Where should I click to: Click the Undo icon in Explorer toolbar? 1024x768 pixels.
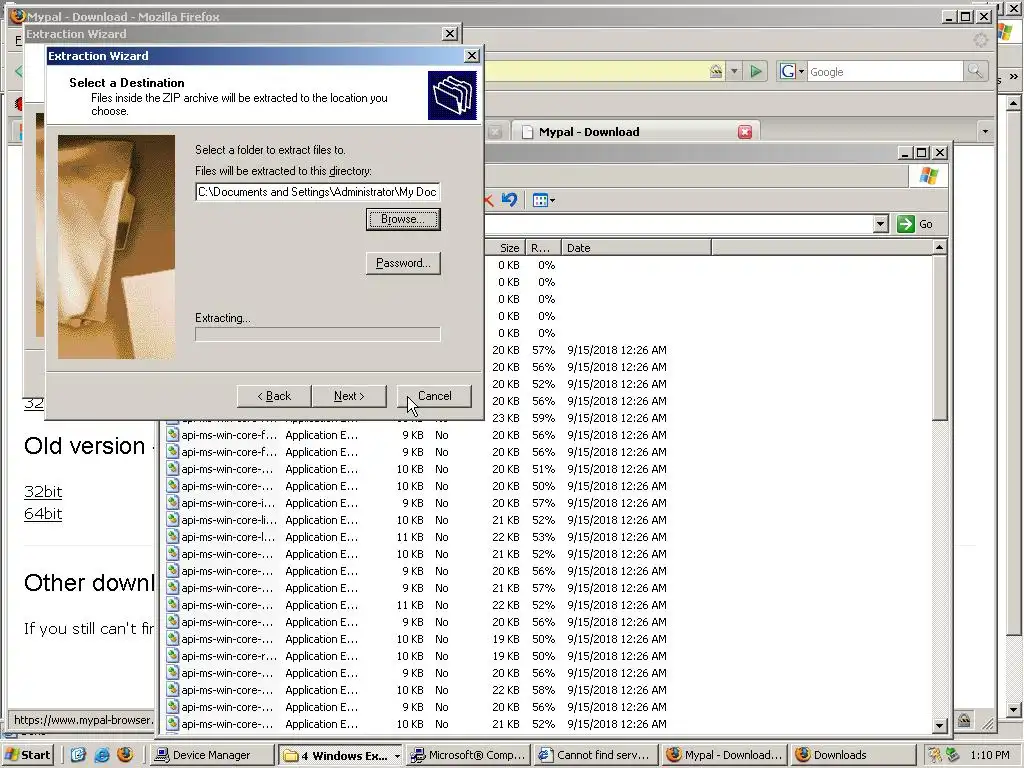[x=509, y=200]
